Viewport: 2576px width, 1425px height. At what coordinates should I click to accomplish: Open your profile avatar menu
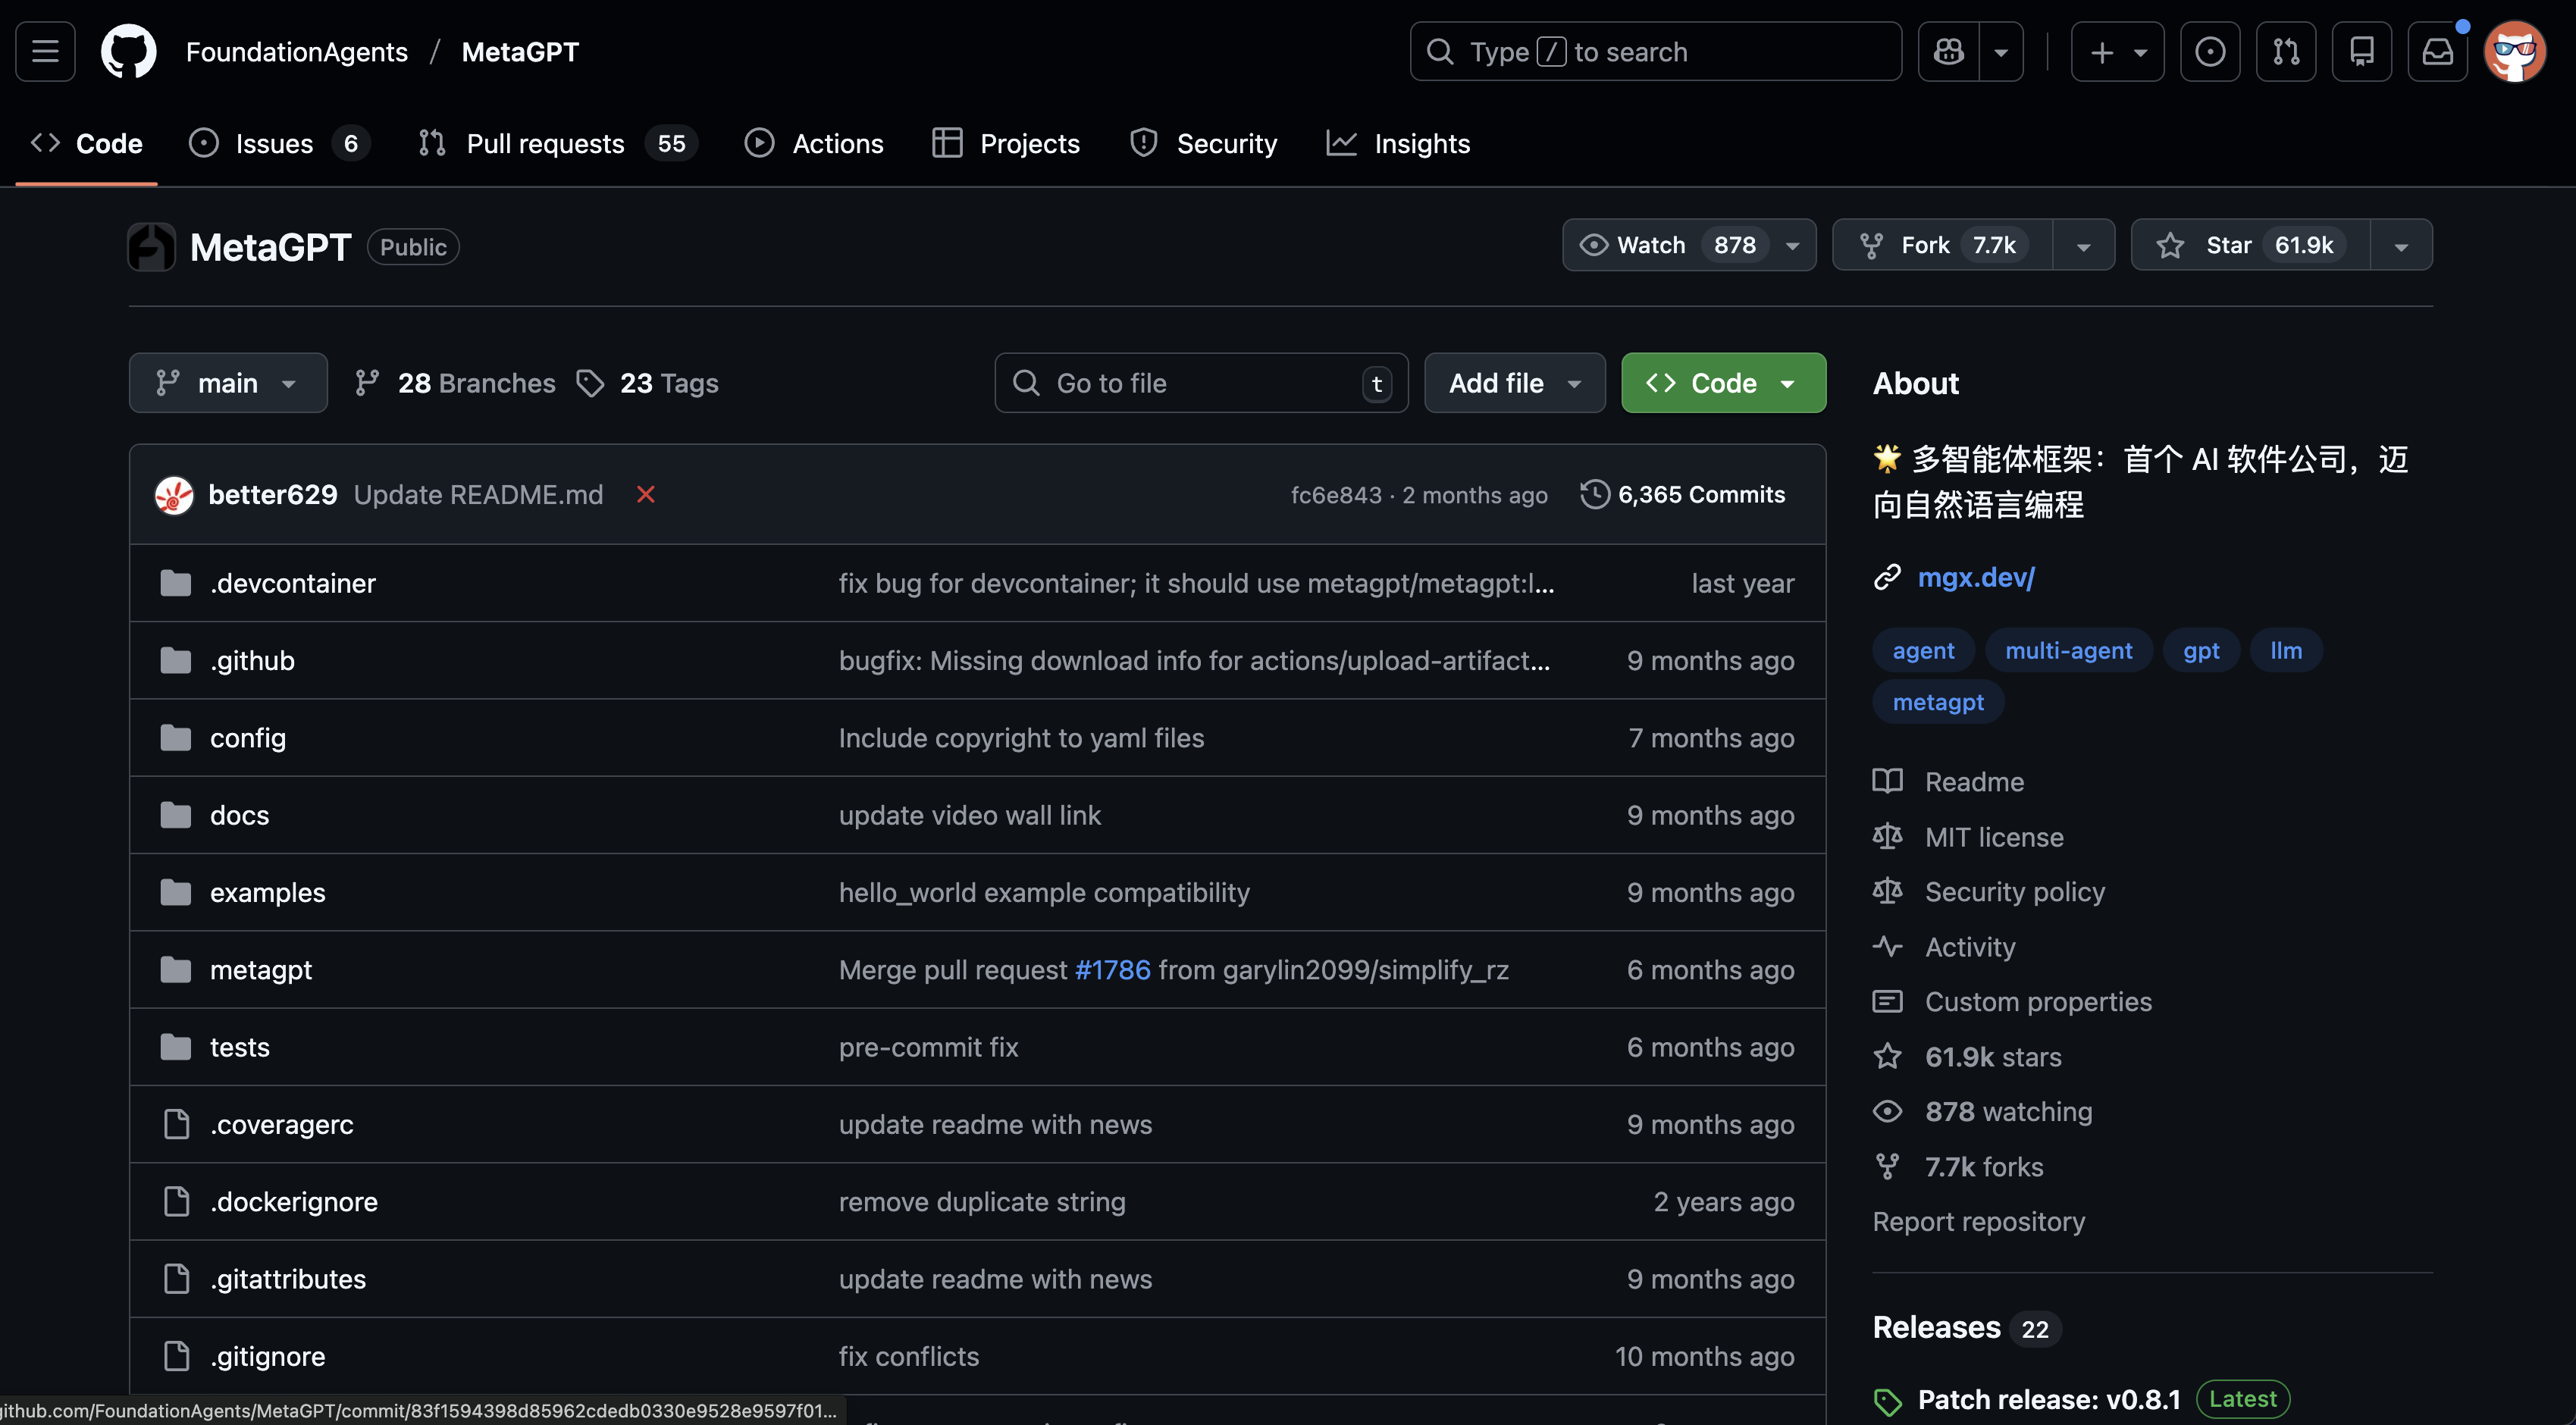(2516, 51)
